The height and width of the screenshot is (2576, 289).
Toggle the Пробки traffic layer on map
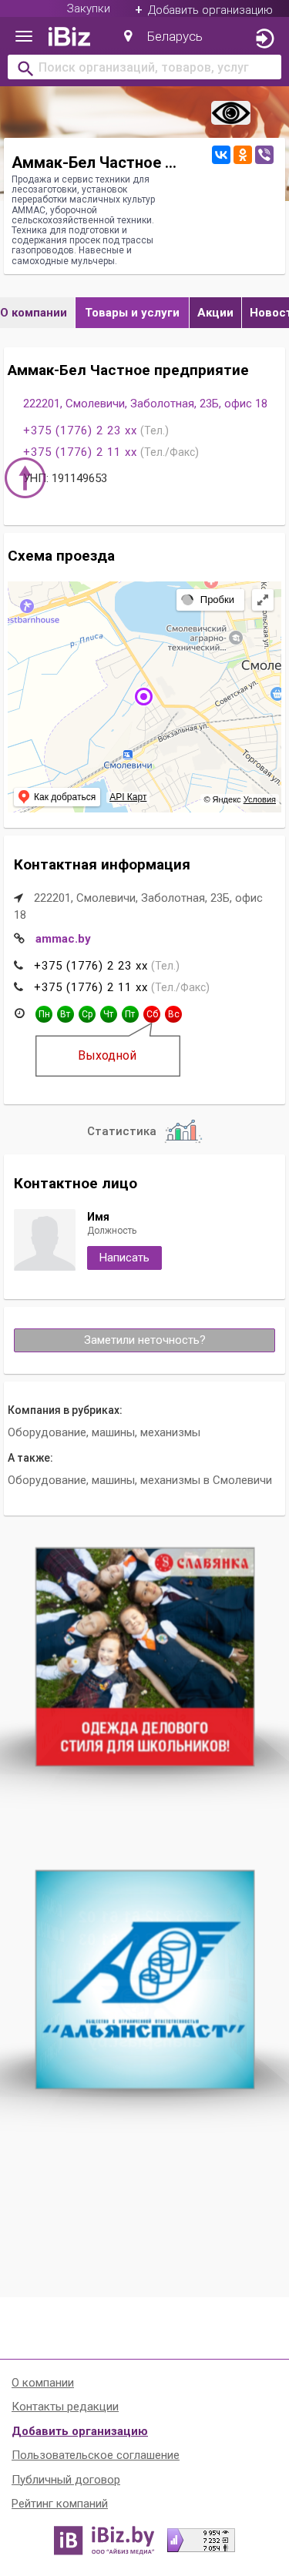(209, 600)
